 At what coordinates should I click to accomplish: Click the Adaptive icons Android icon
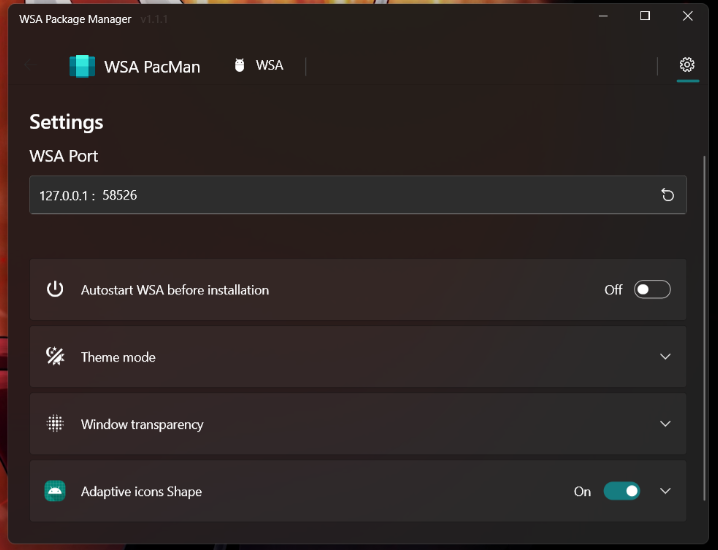[x=55, y=491]
